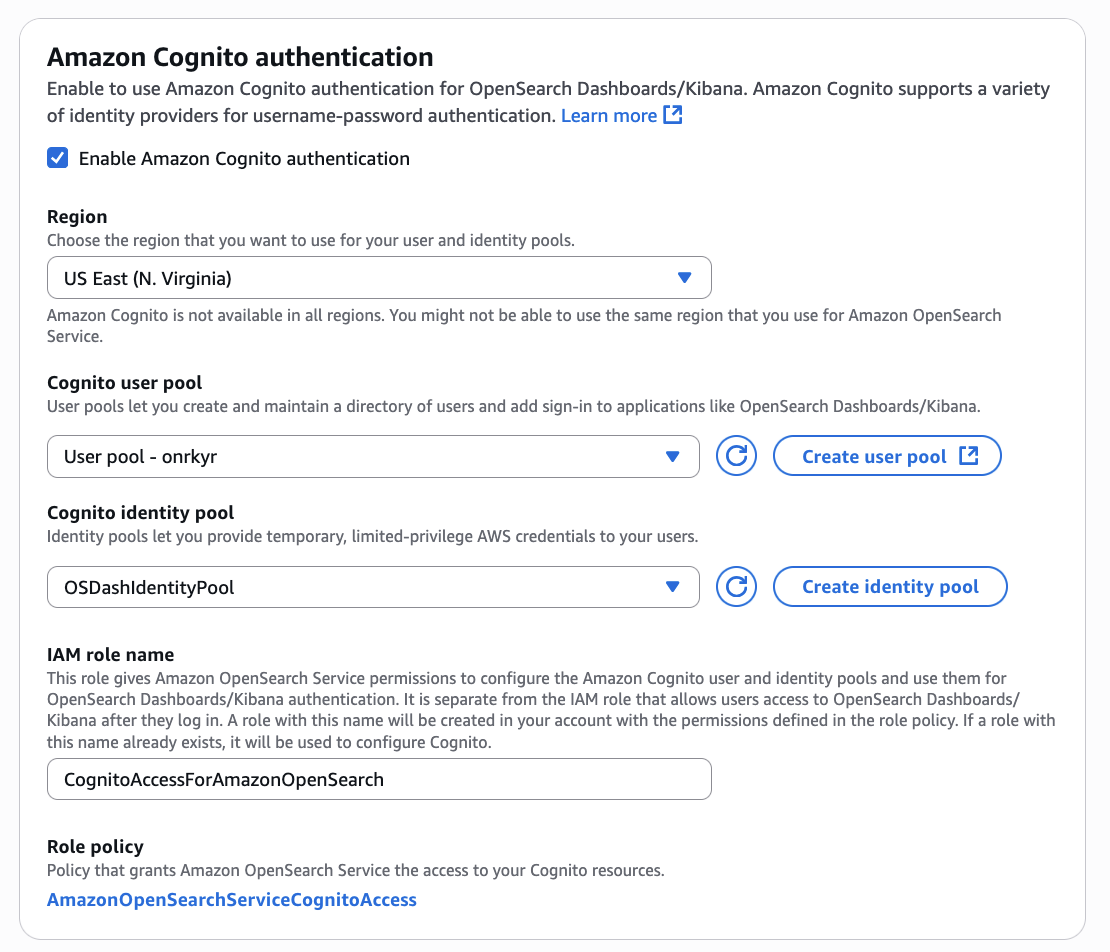Click the Cognito user pool dropdown arrow
The image size is (1110, 952).
673,456
